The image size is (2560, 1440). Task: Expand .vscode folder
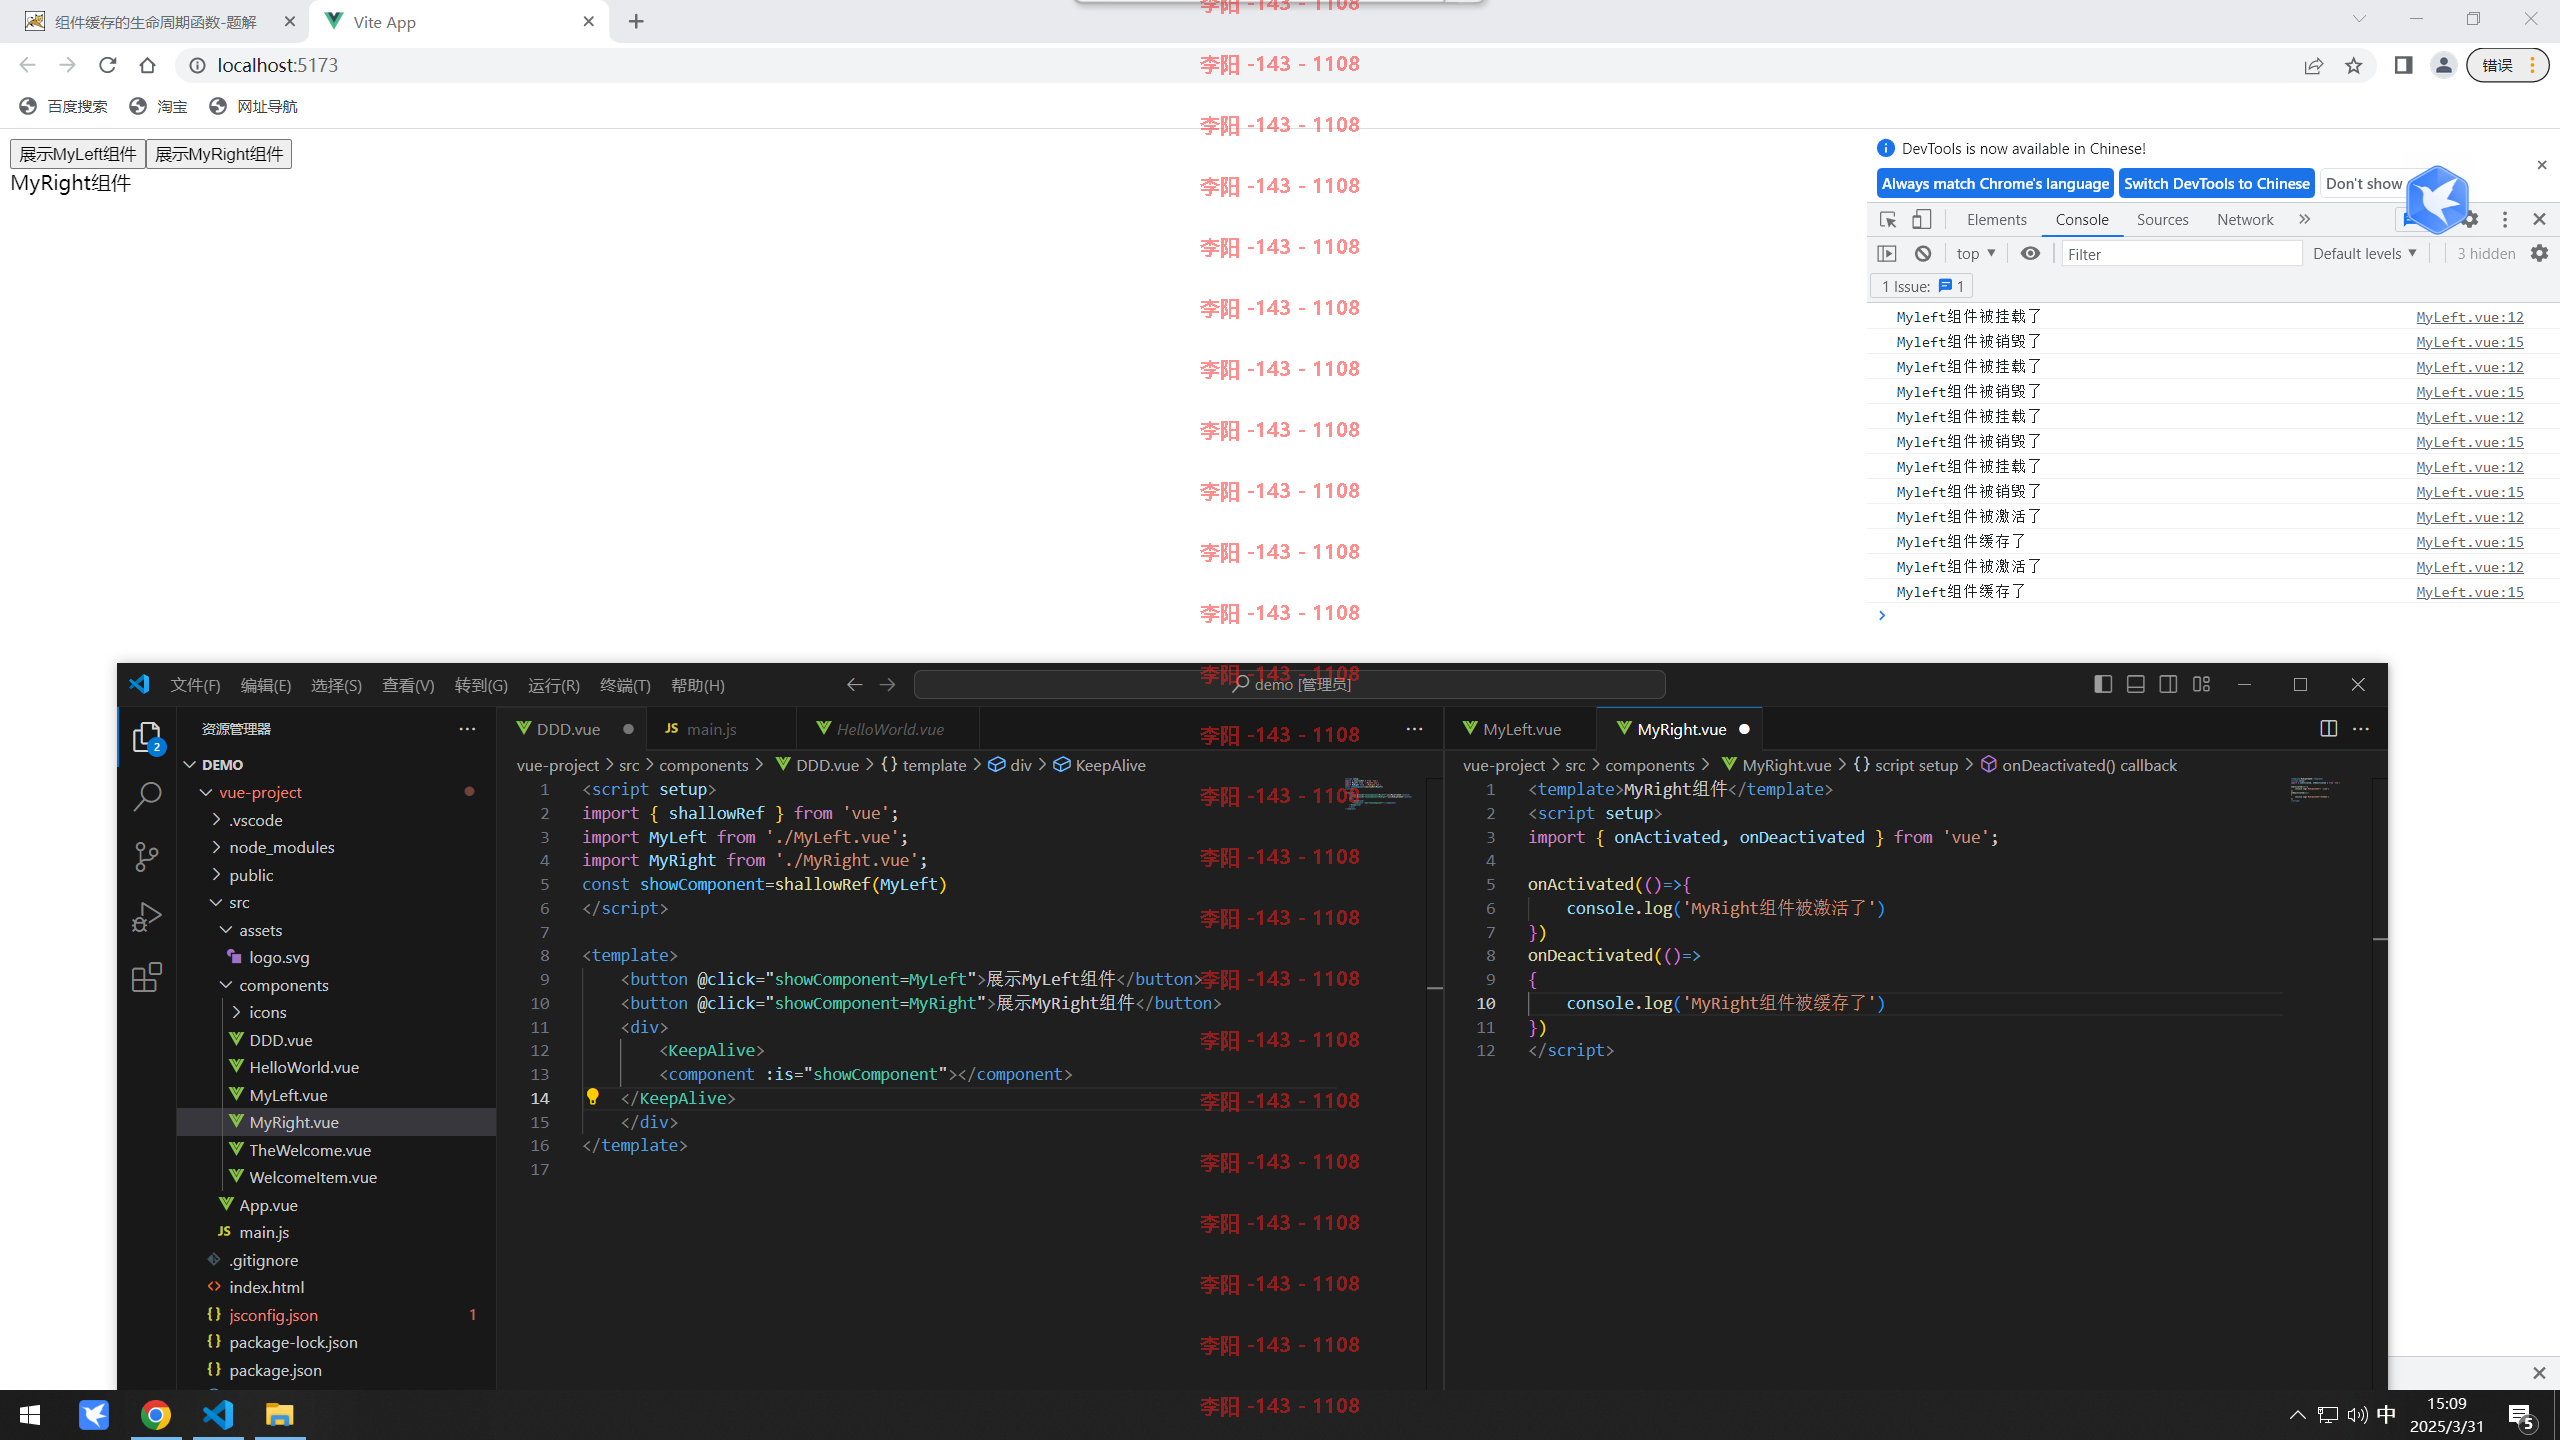click(x=216, y=820)
